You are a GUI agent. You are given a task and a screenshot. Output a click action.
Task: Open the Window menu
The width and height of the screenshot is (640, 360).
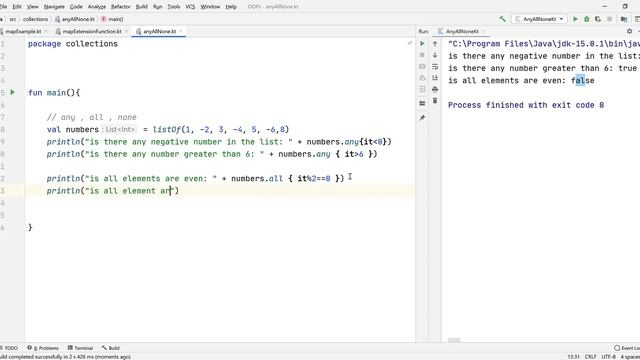click(210, 7)
